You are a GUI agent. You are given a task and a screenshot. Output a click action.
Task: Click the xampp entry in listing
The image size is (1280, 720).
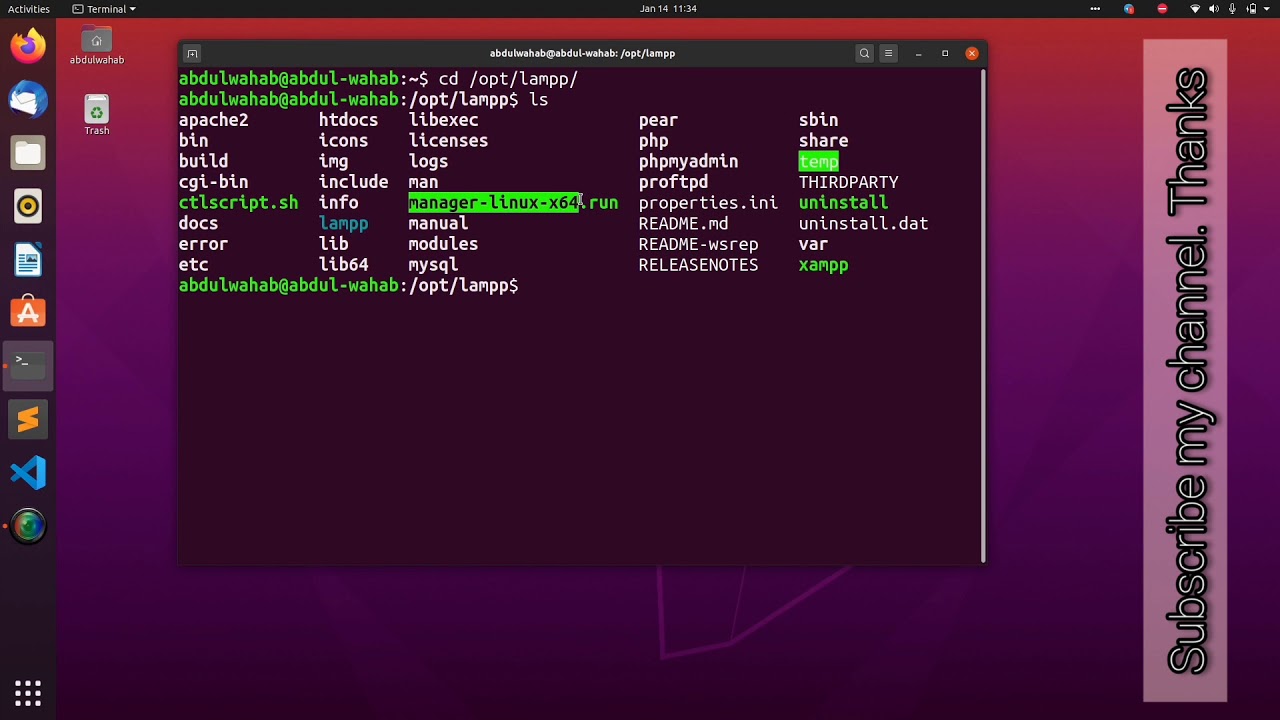tap(823, 265)
